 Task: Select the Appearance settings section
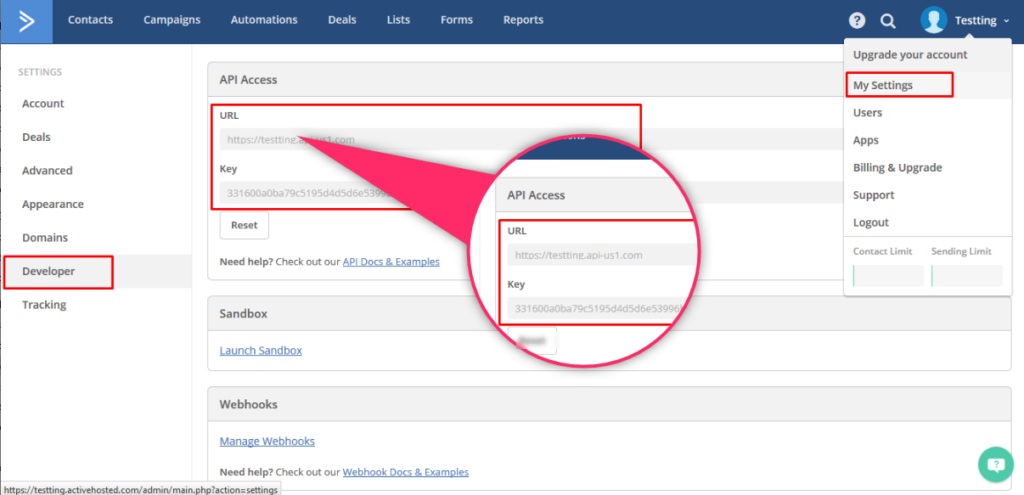pos(53,204)
